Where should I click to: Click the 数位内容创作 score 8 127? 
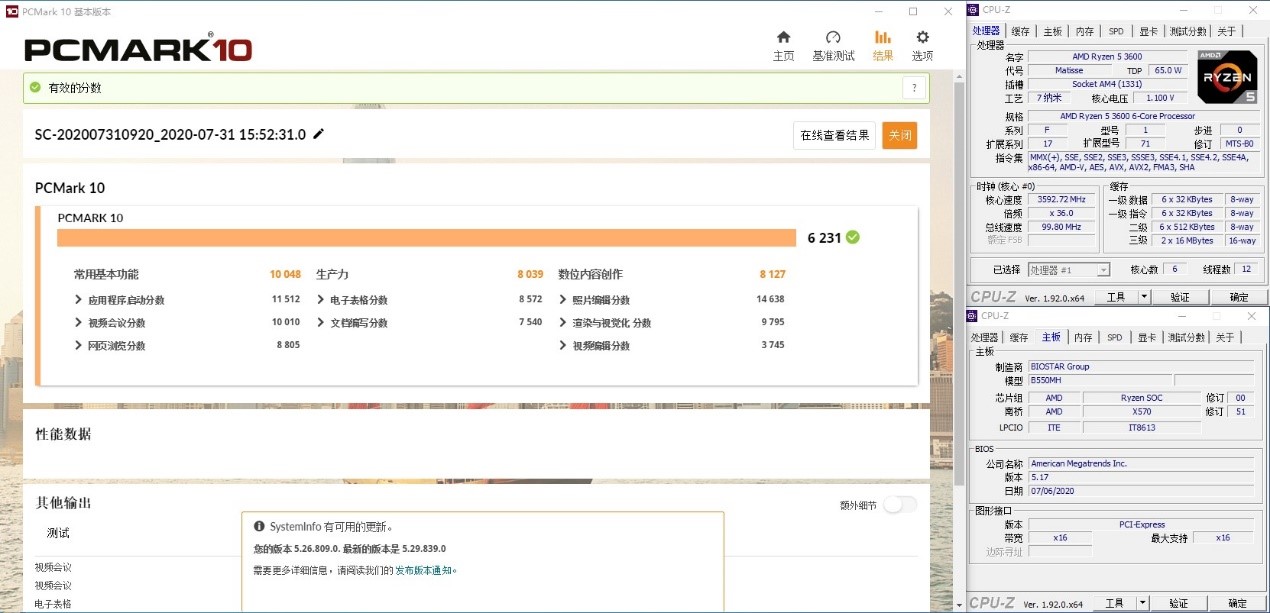(772, 274)
